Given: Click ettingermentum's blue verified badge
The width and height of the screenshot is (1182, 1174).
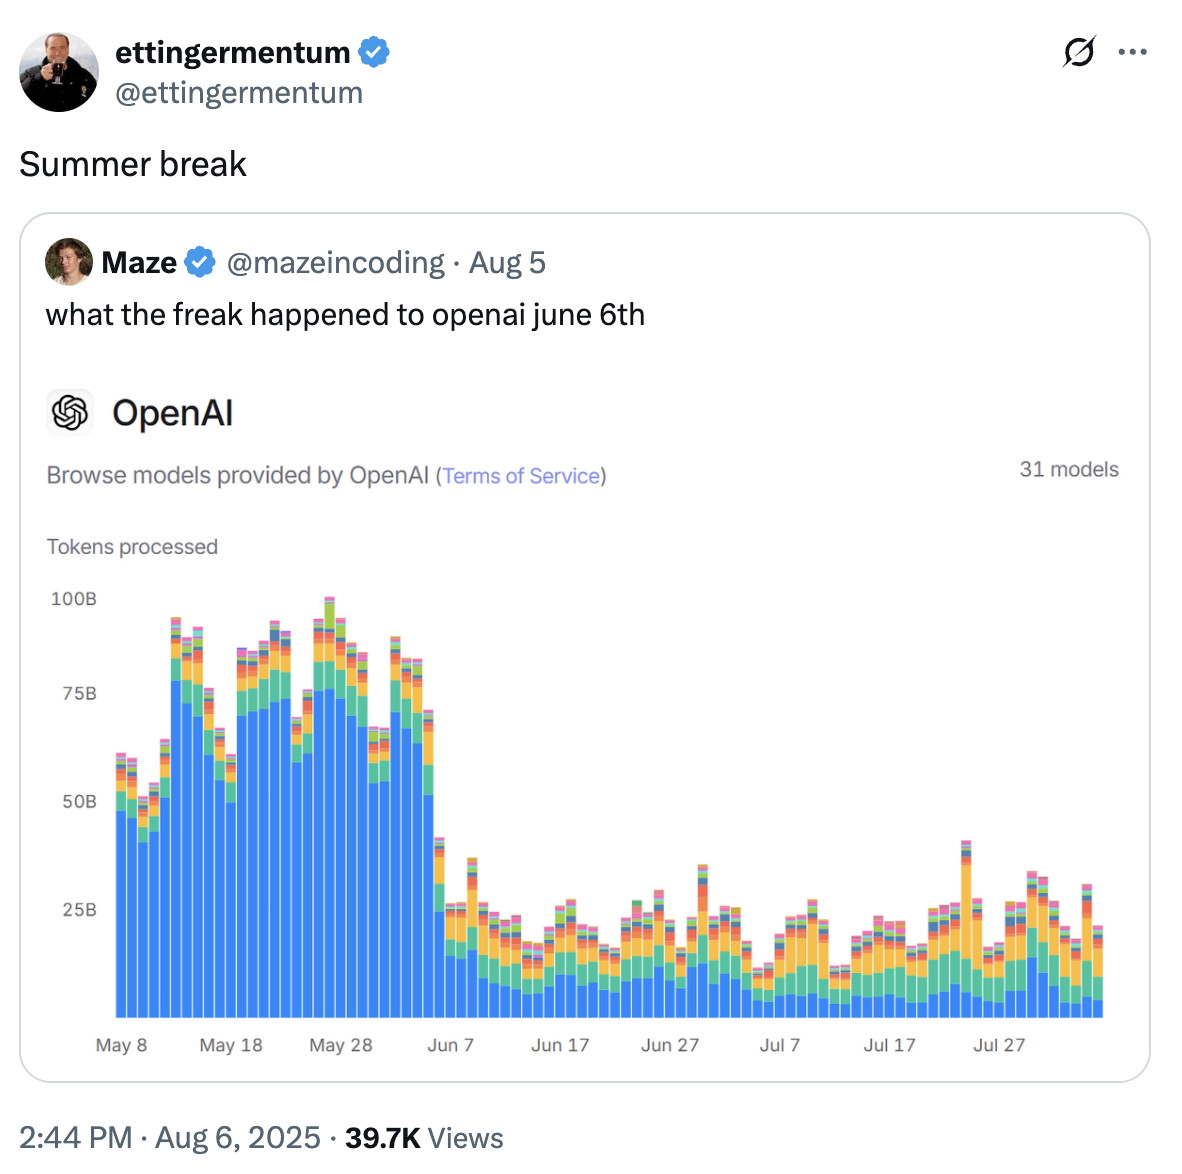Looking at the screenshot, I should click(x=374, y=52).
